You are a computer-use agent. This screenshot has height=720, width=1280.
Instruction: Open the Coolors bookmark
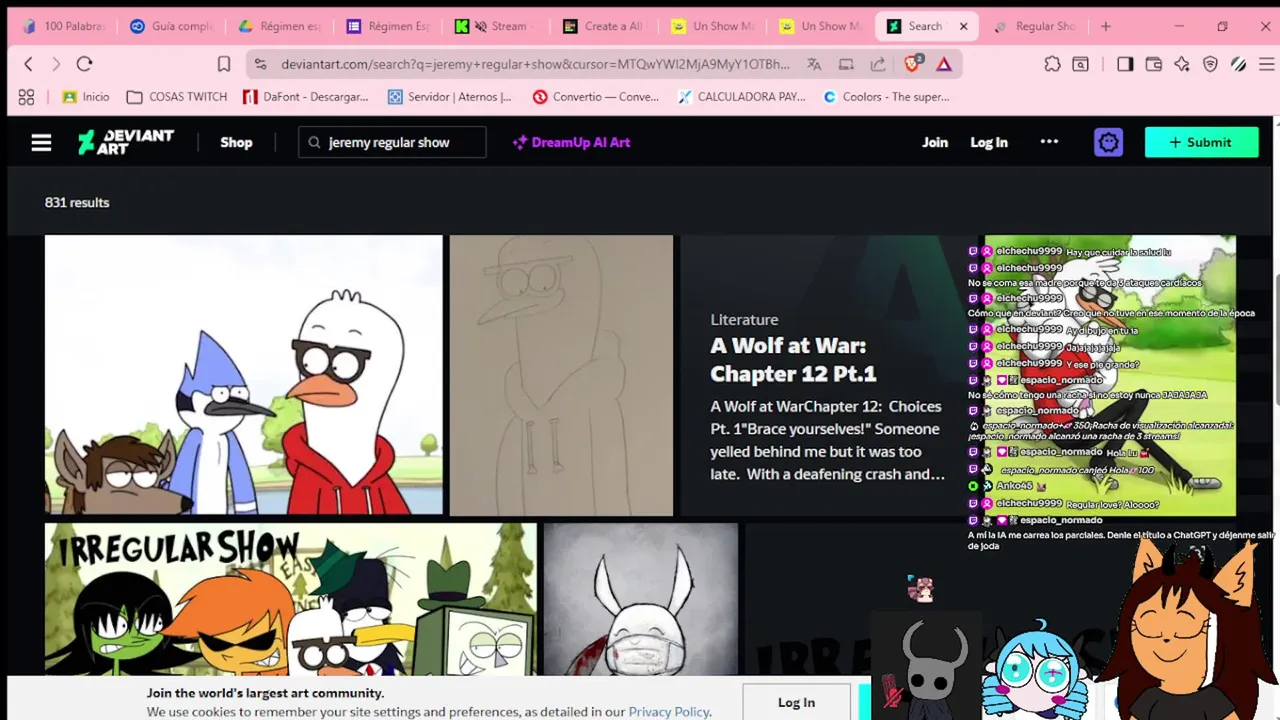(x=886, y=97)
